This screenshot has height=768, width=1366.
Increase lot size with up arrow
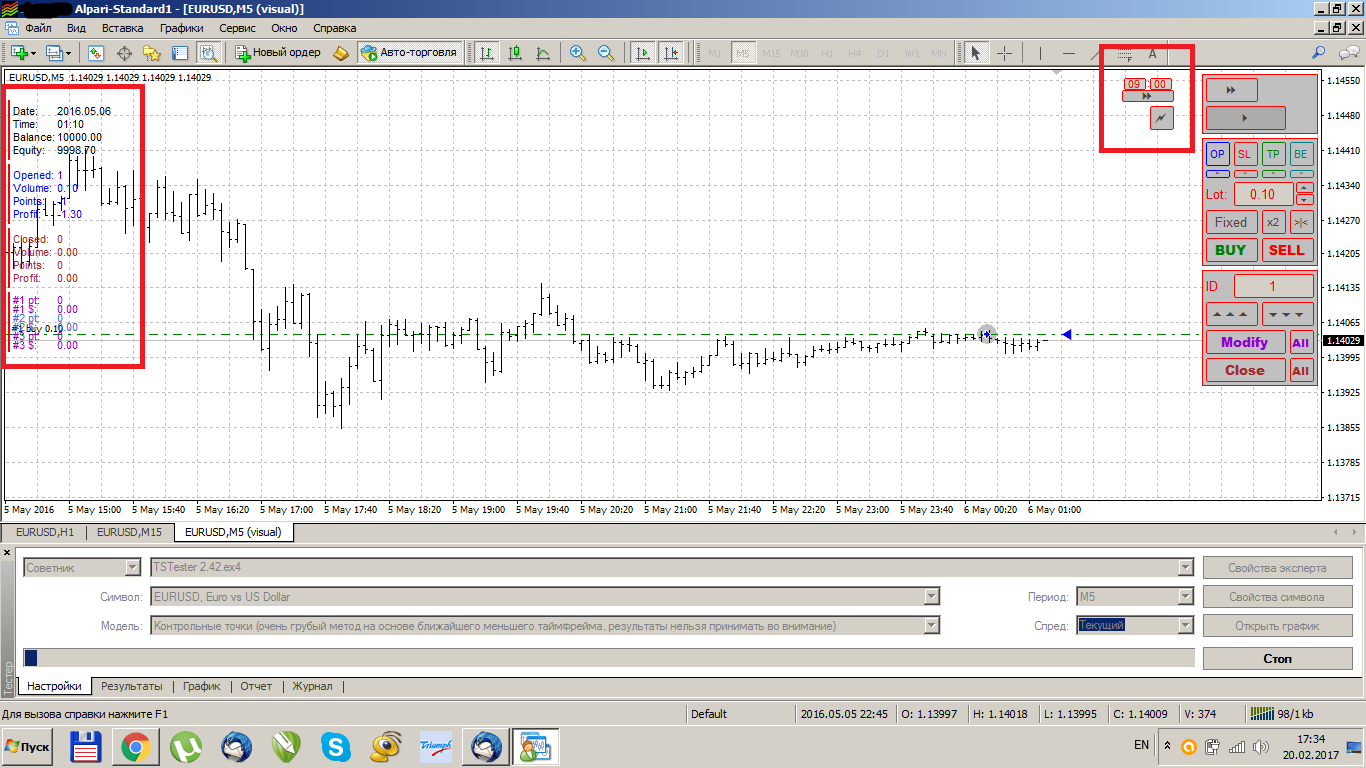click(x=1304, y=188)
